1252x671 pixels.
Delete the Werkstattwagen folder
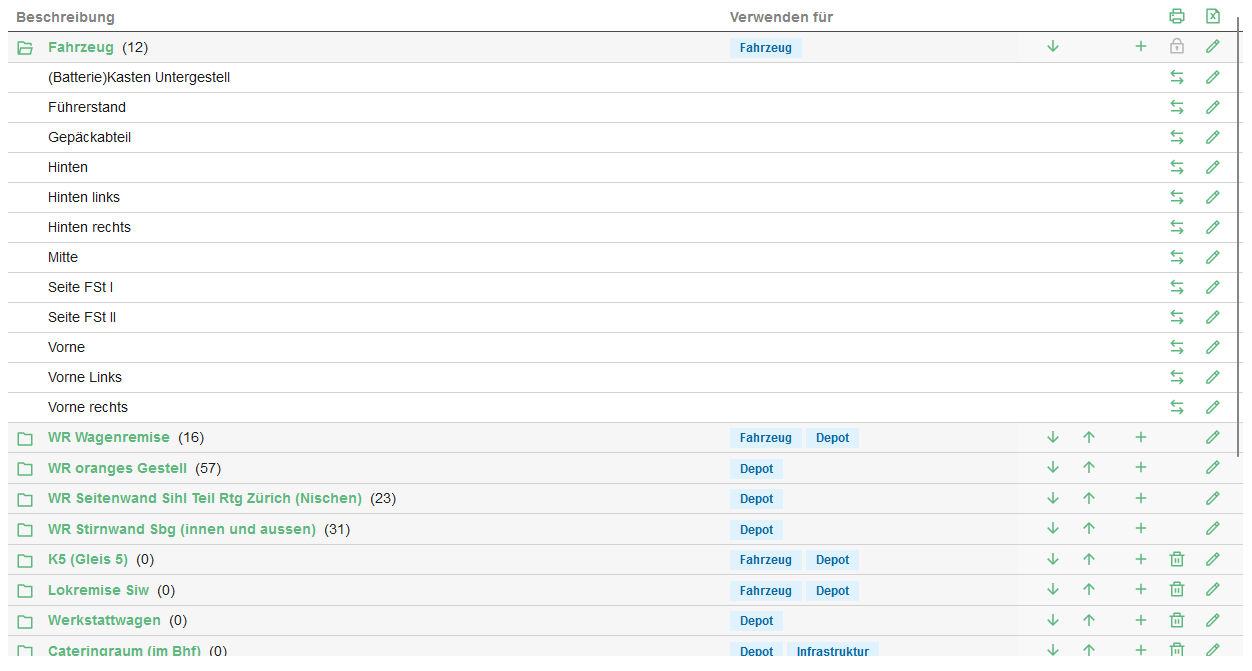coord(1177,621)
